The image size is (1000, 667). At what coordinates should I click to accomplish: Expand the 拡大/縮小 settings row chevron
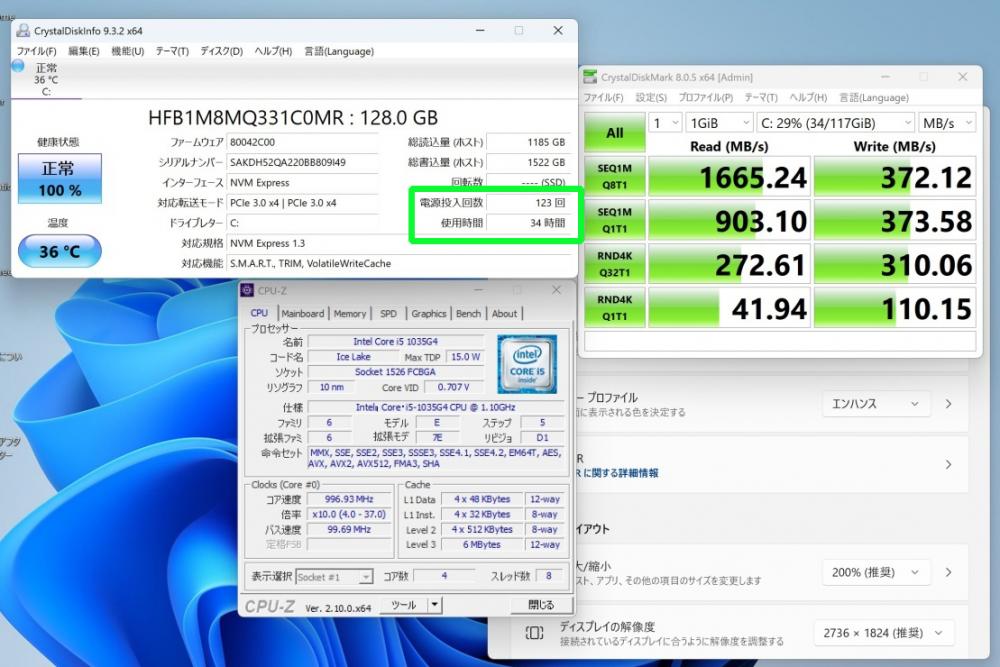point(948,573)
